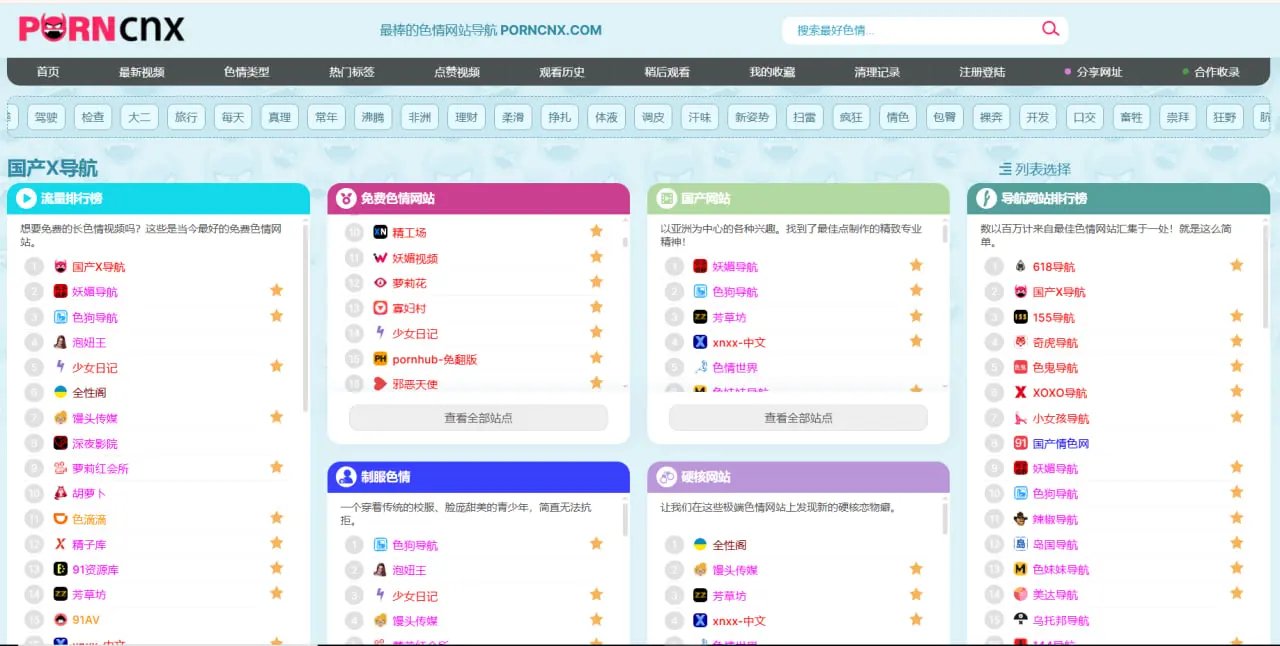Open the 深夜影院 link in 流量排行榜

[x=95, y=443]
